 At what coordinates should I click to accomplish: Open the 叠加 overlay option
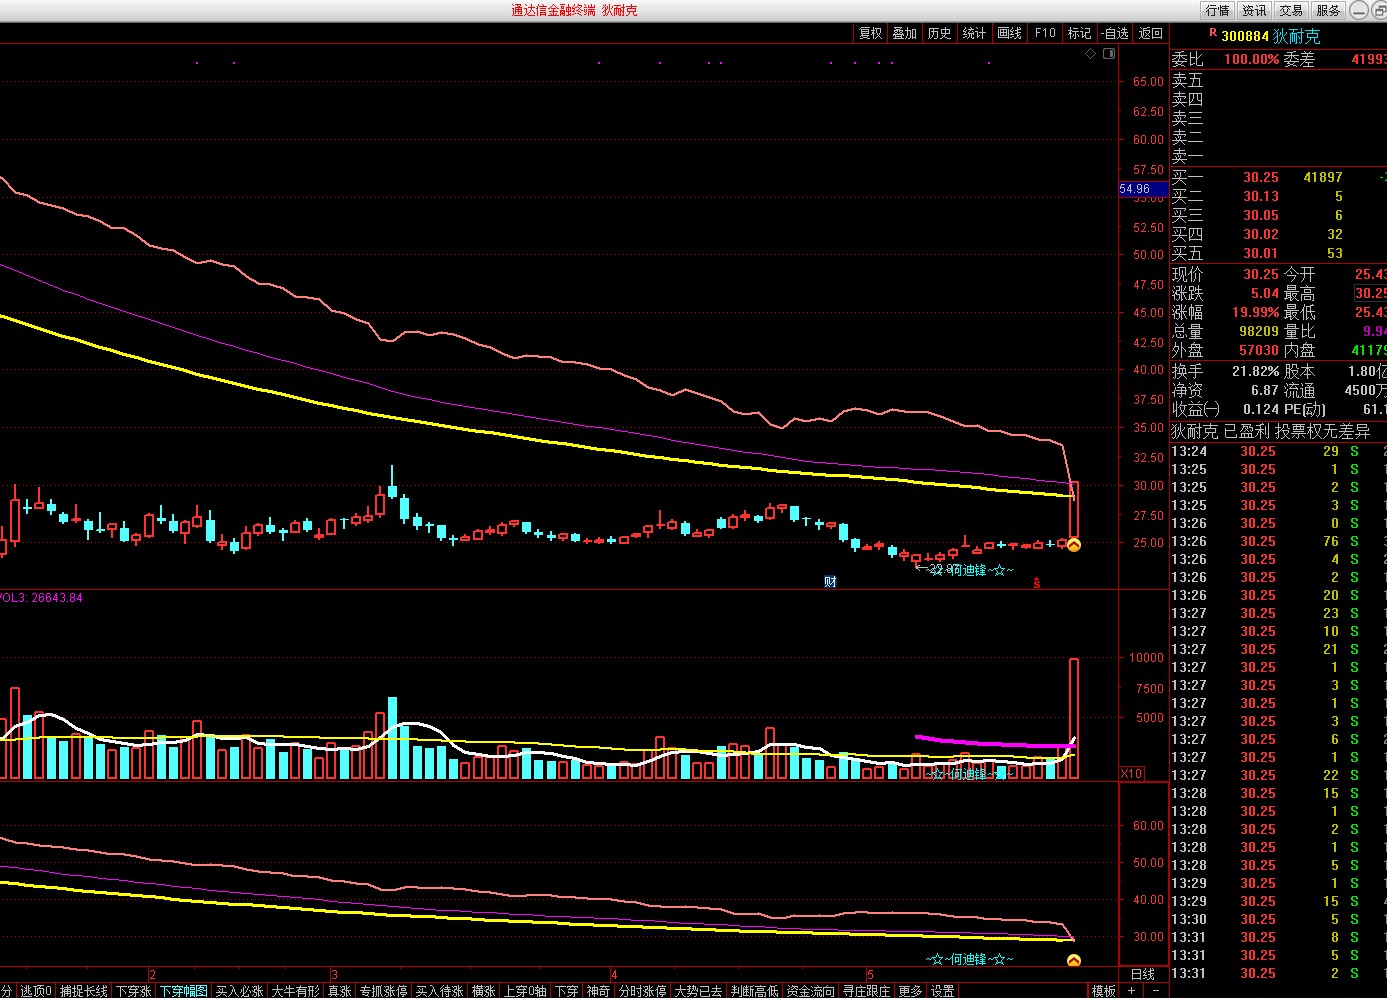(x=905, y=33)
